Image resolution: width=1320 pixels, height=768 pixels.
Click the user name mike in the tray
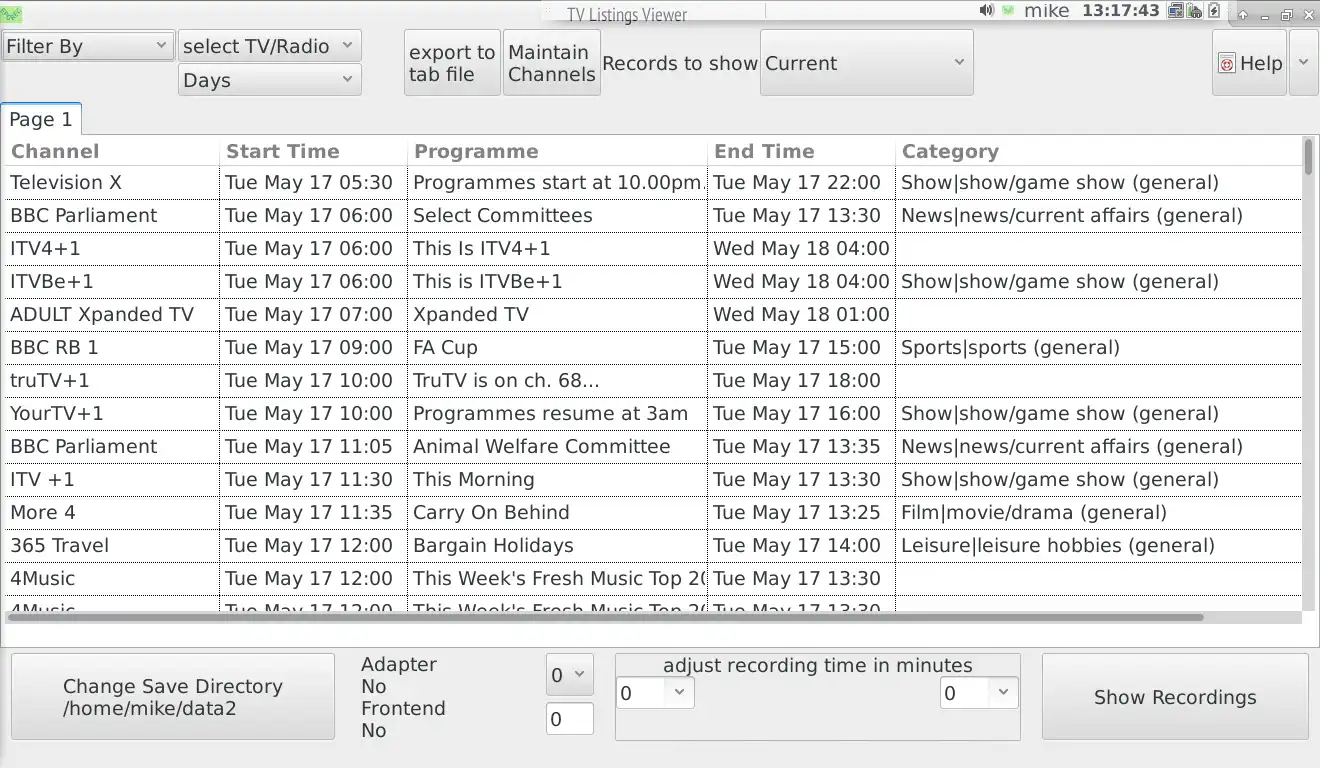tap(1047, 11)
